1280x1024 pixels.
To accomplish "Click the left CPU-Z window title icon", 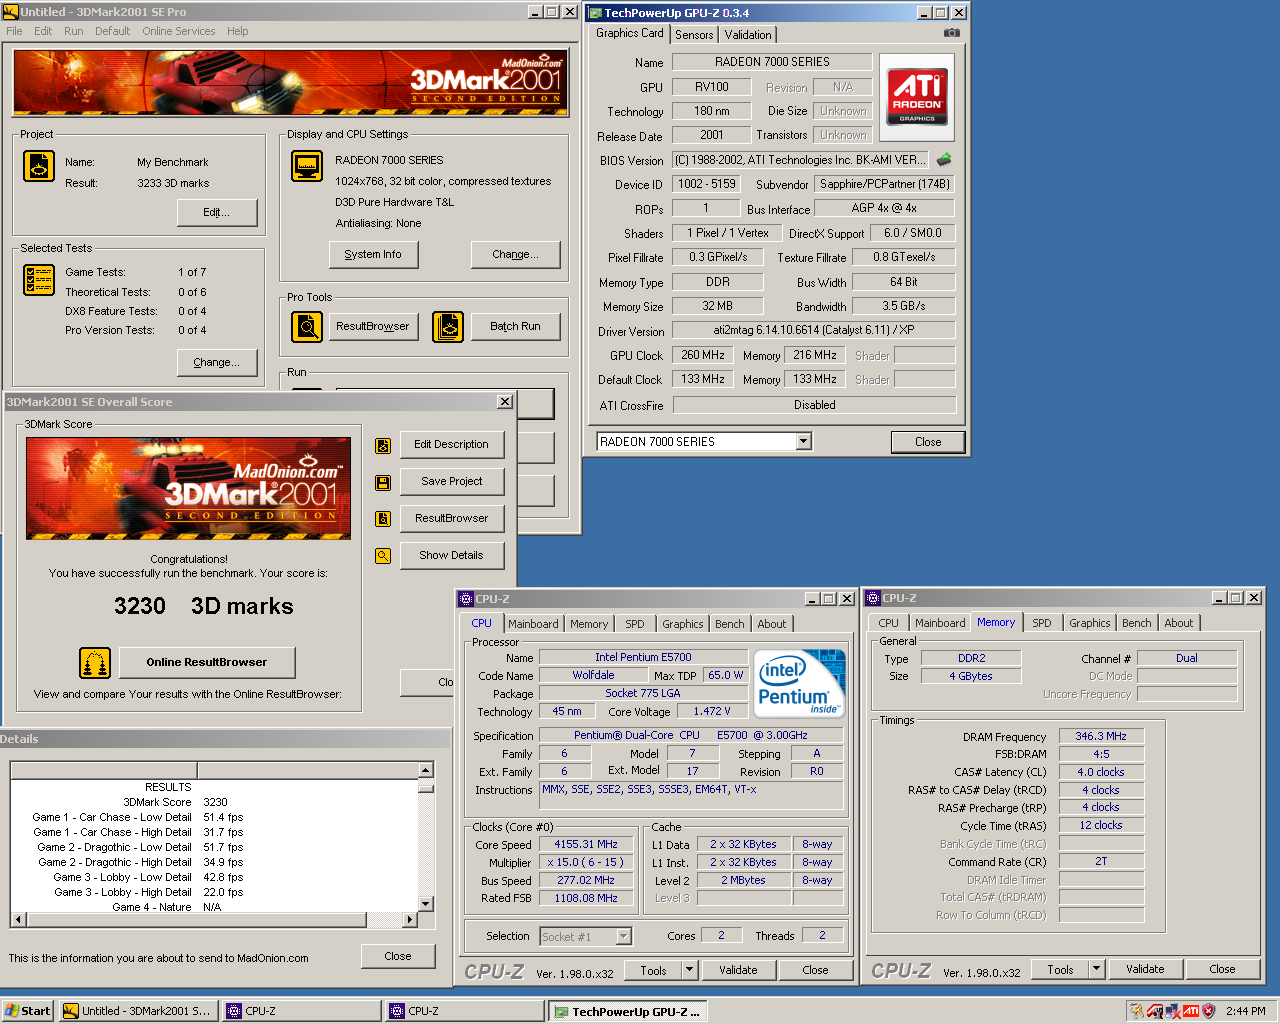I will pos(466,599).
